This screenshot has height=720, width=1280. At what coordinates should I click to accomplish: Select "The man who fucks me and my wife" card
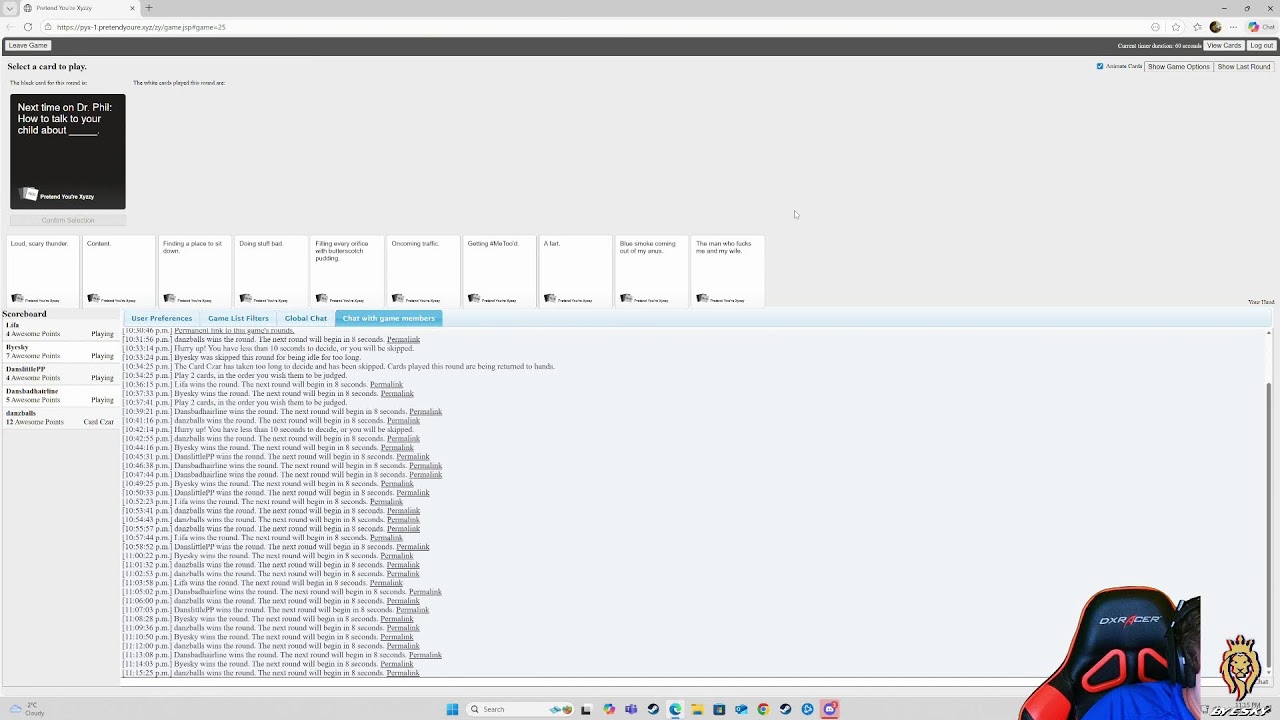click(727, 270)
